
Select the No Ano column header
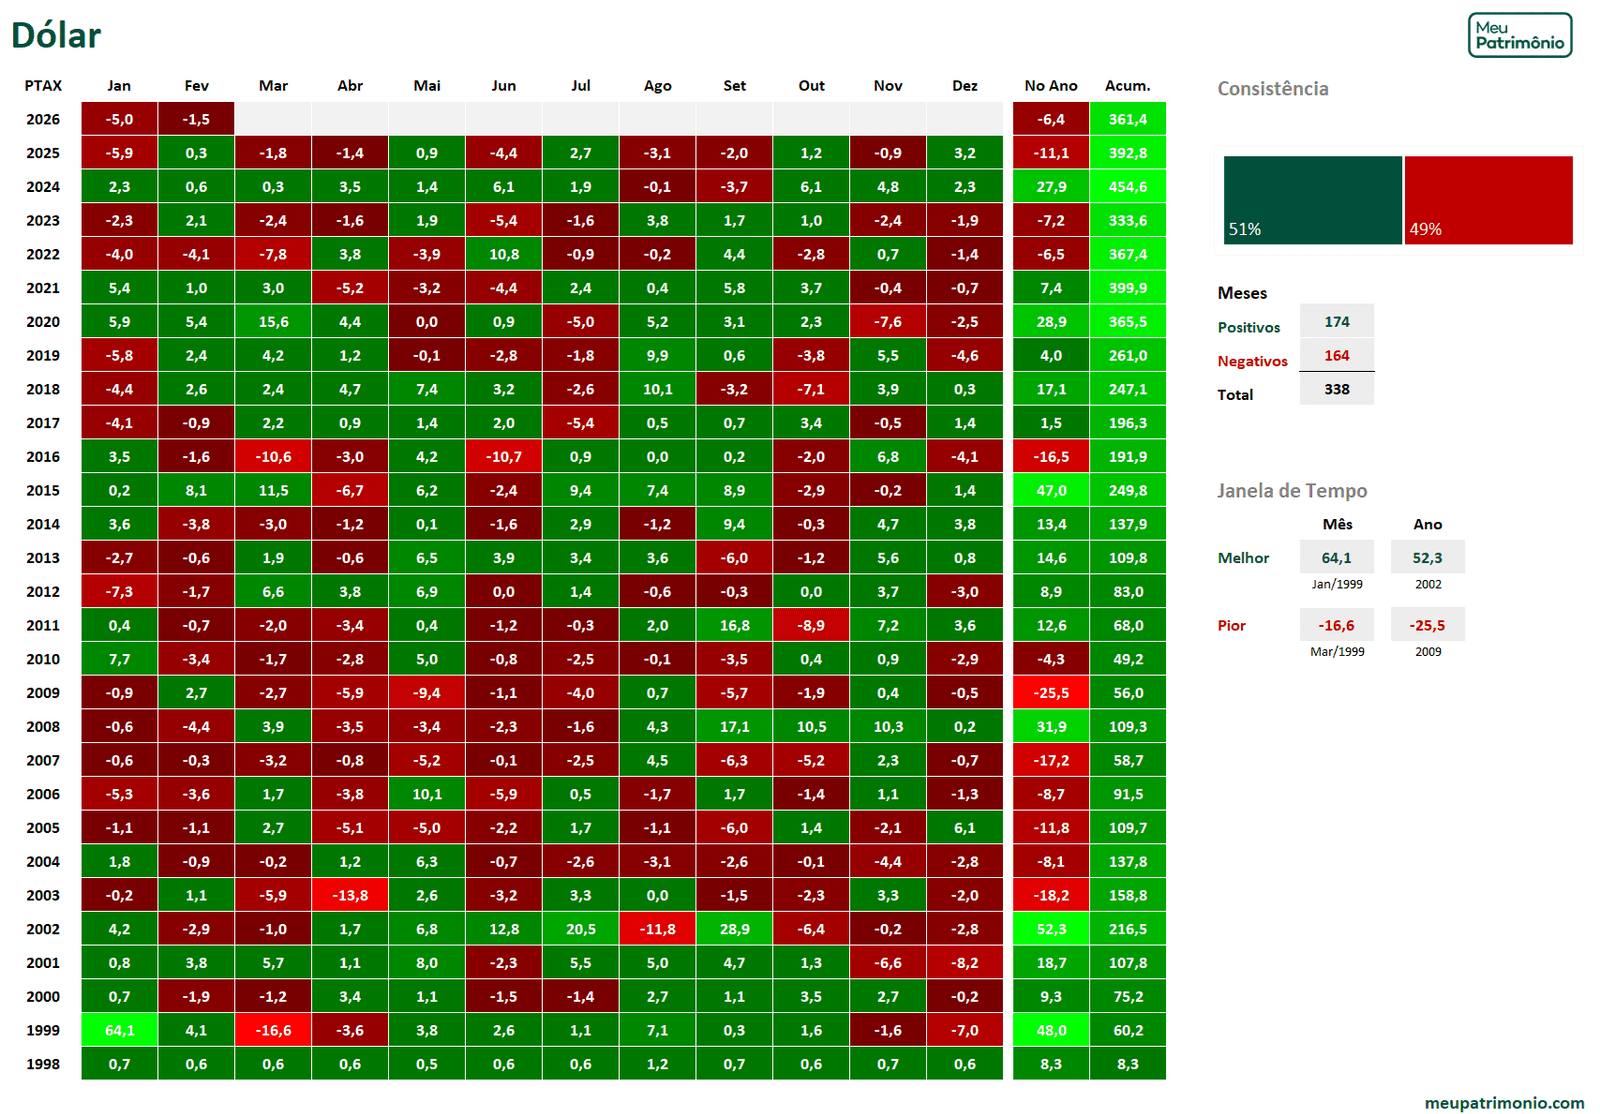1050,86
